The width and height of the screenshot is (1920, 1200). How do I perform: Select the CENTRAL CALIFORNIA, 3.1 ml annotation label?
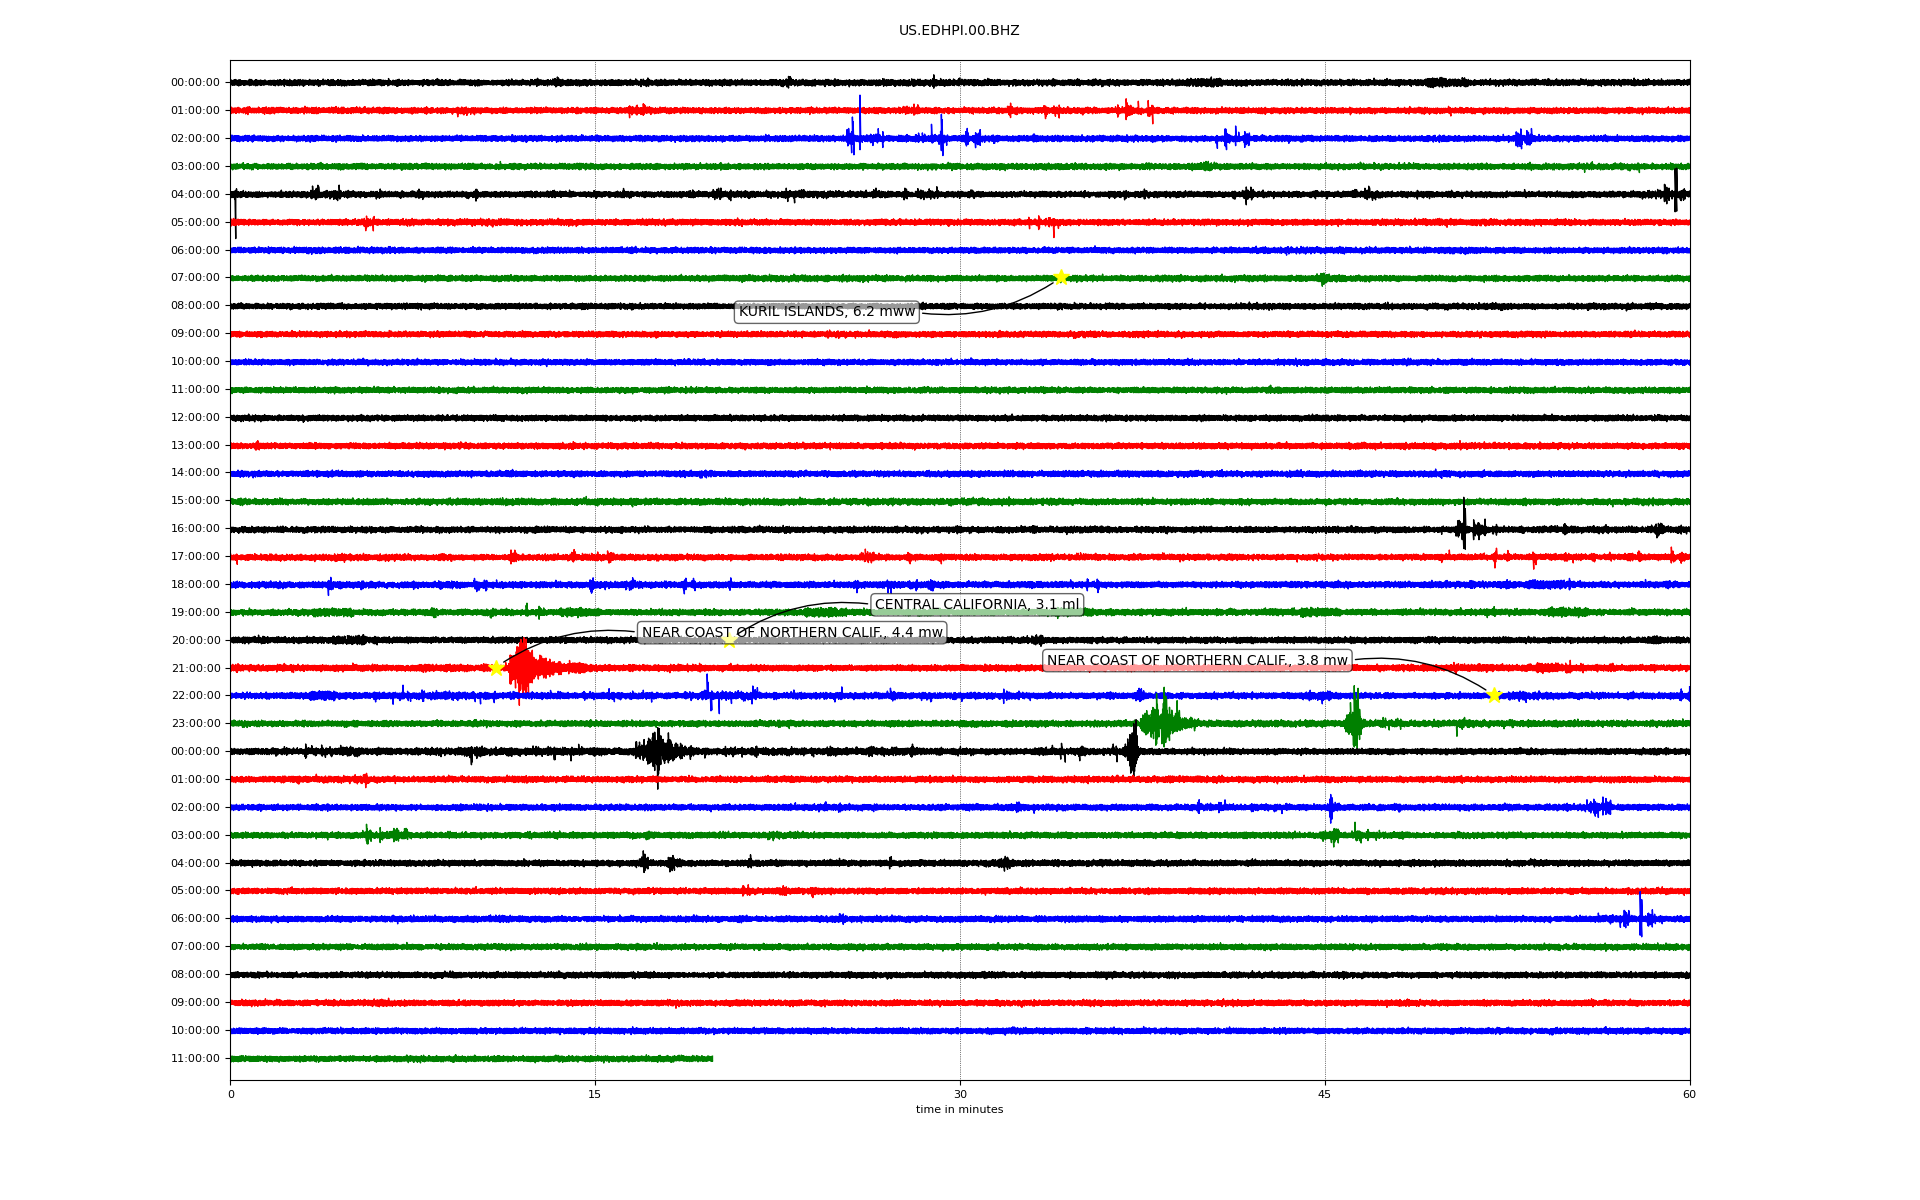(x=977, y=604)
